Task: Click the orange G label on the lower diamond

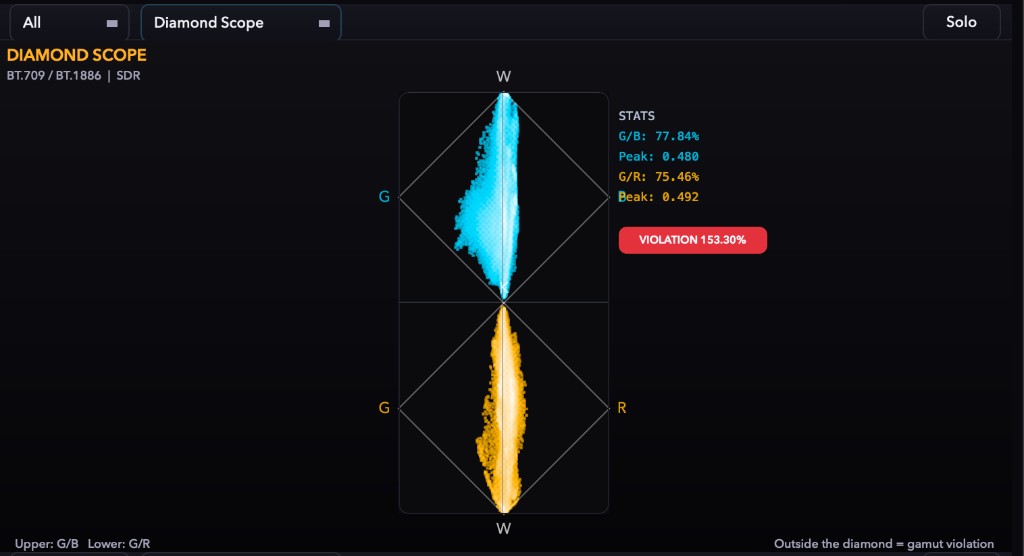Action: tap(384, 408)
